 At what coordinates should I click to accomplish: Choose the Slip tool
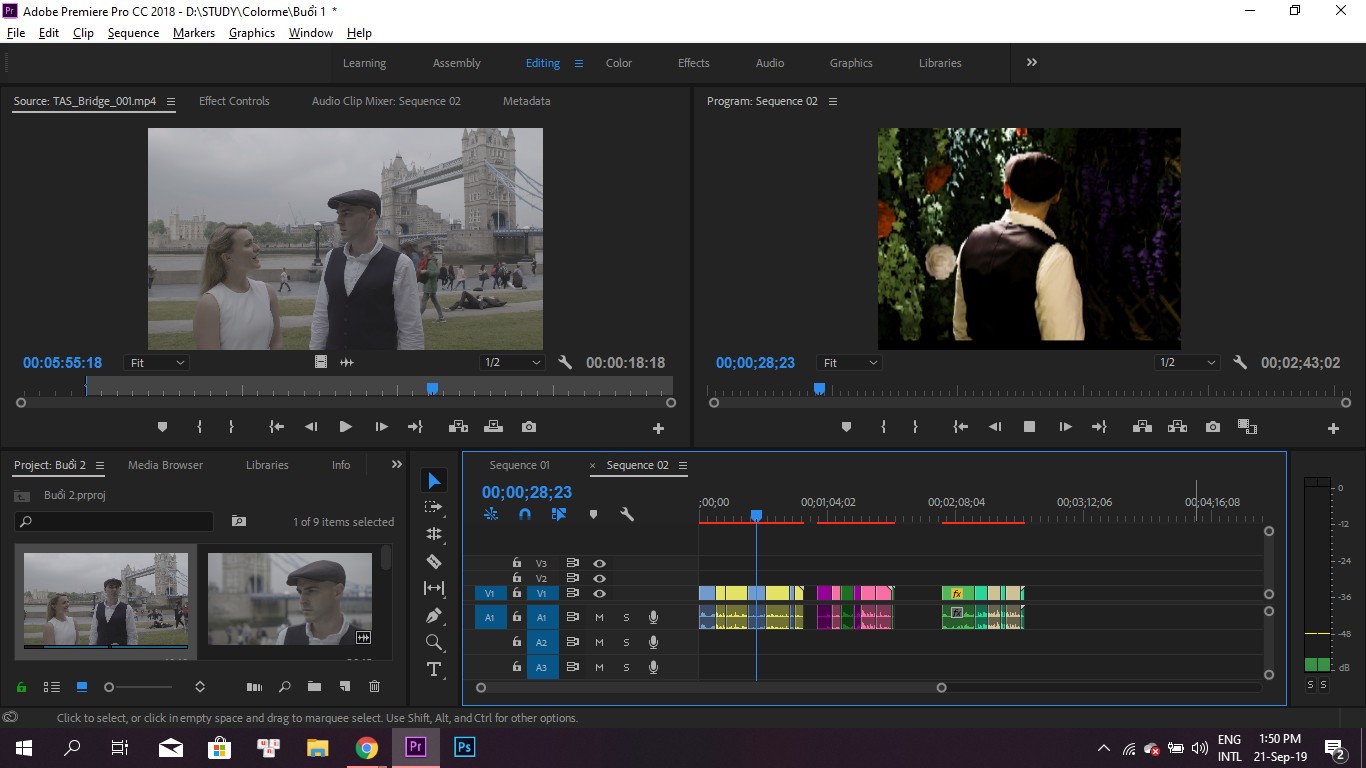click(x=434, y=588)
